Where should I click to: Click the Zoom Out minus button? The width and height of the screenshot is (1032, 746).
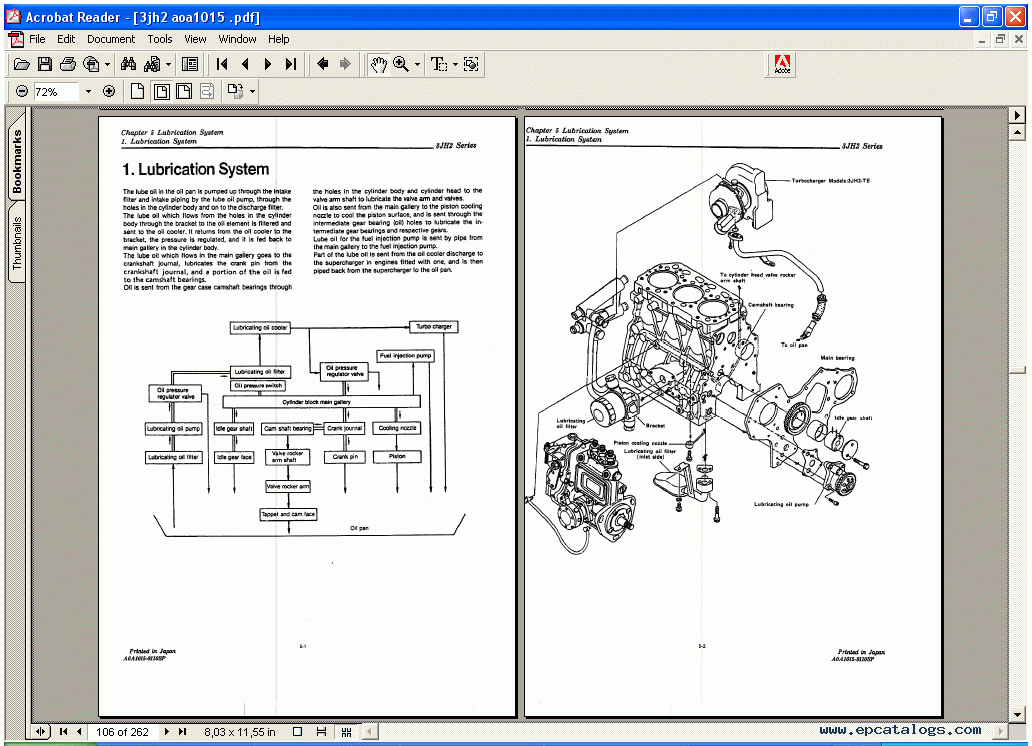[21, 91]
